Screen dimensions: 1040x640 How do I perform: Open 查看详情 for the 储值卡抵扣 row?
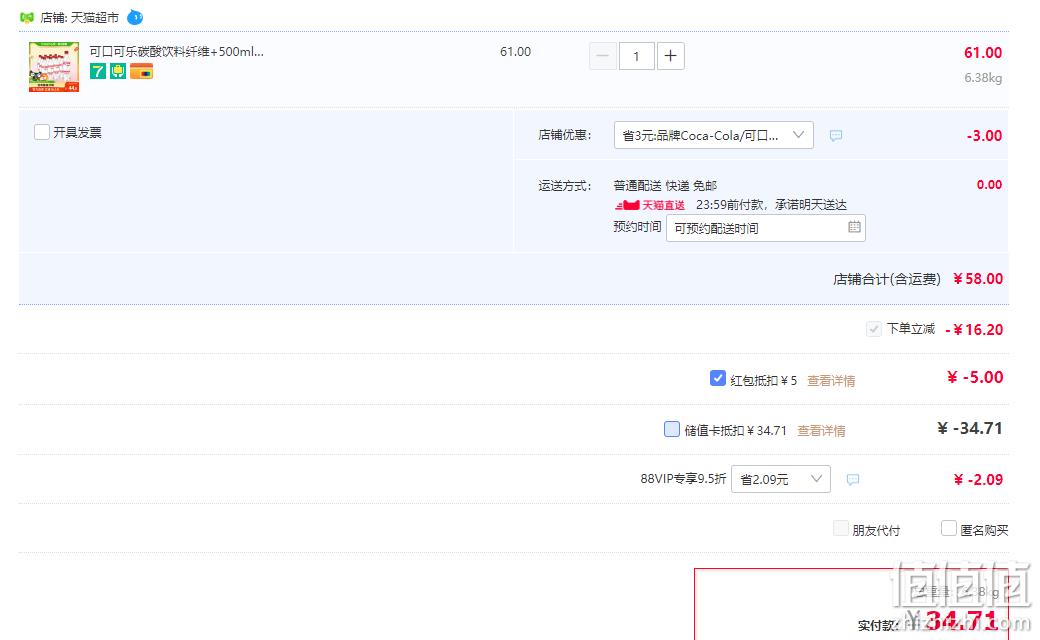(821, 431)
